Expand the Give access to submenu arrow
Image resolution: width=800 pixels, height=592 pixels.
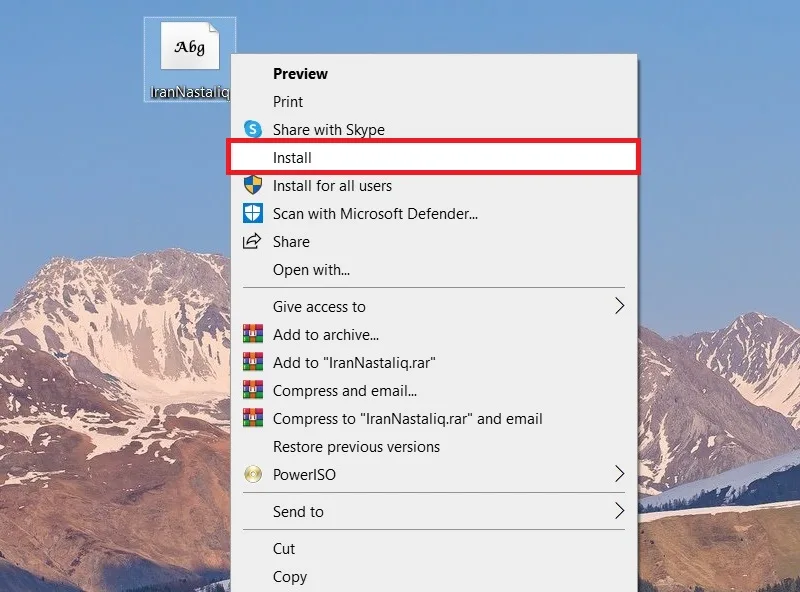619,306
